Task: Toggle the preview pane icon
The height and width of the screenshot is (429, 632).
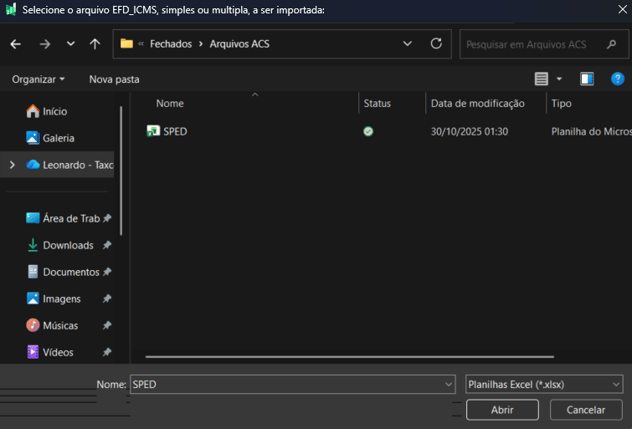Action: click(x=587, y=79)
